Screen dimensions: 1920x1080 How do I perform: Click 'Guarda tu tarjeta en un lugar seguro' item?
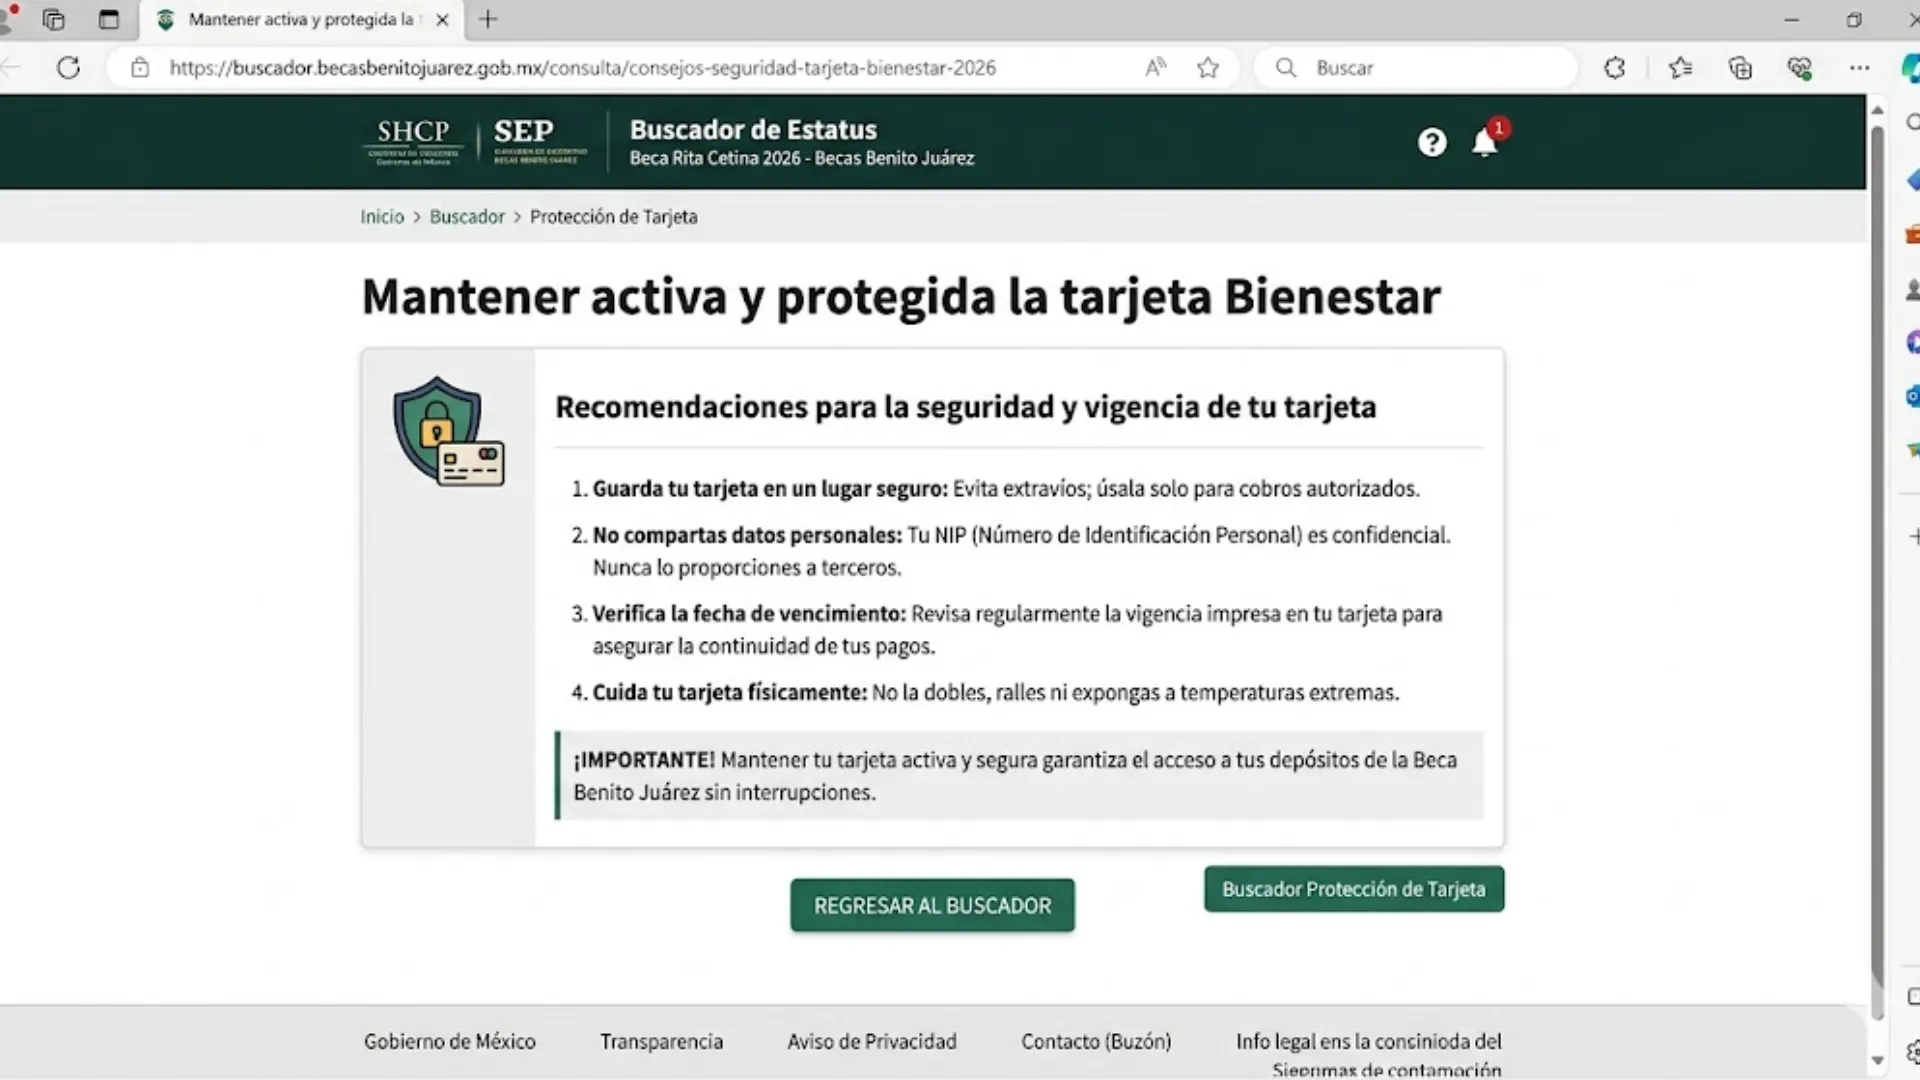point(995,489)
